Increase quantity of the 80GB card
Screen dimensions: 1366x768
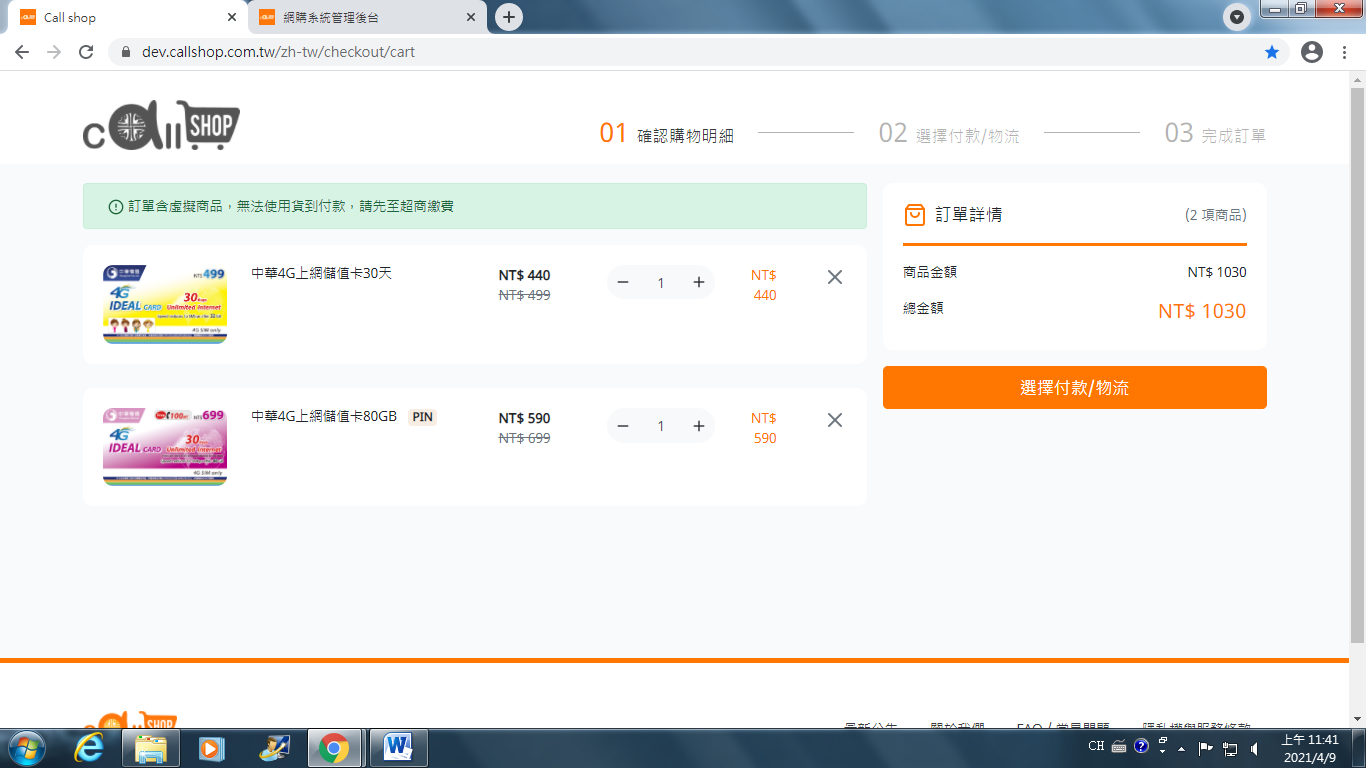pyautogui.click(x=699, y=426)
